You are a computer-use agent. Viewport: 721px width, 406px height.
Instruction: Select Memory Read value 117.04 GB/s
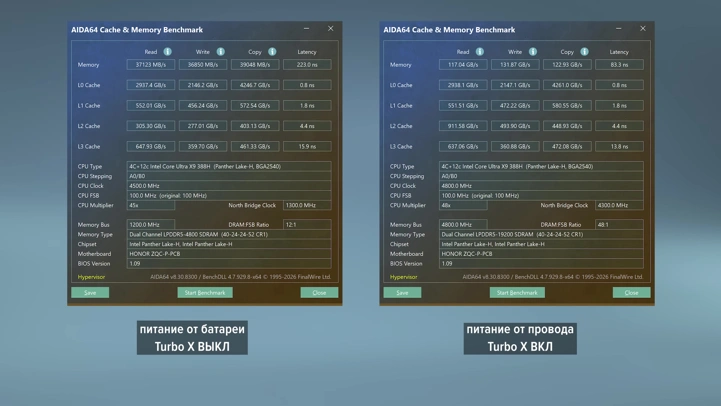coord(463,65)
